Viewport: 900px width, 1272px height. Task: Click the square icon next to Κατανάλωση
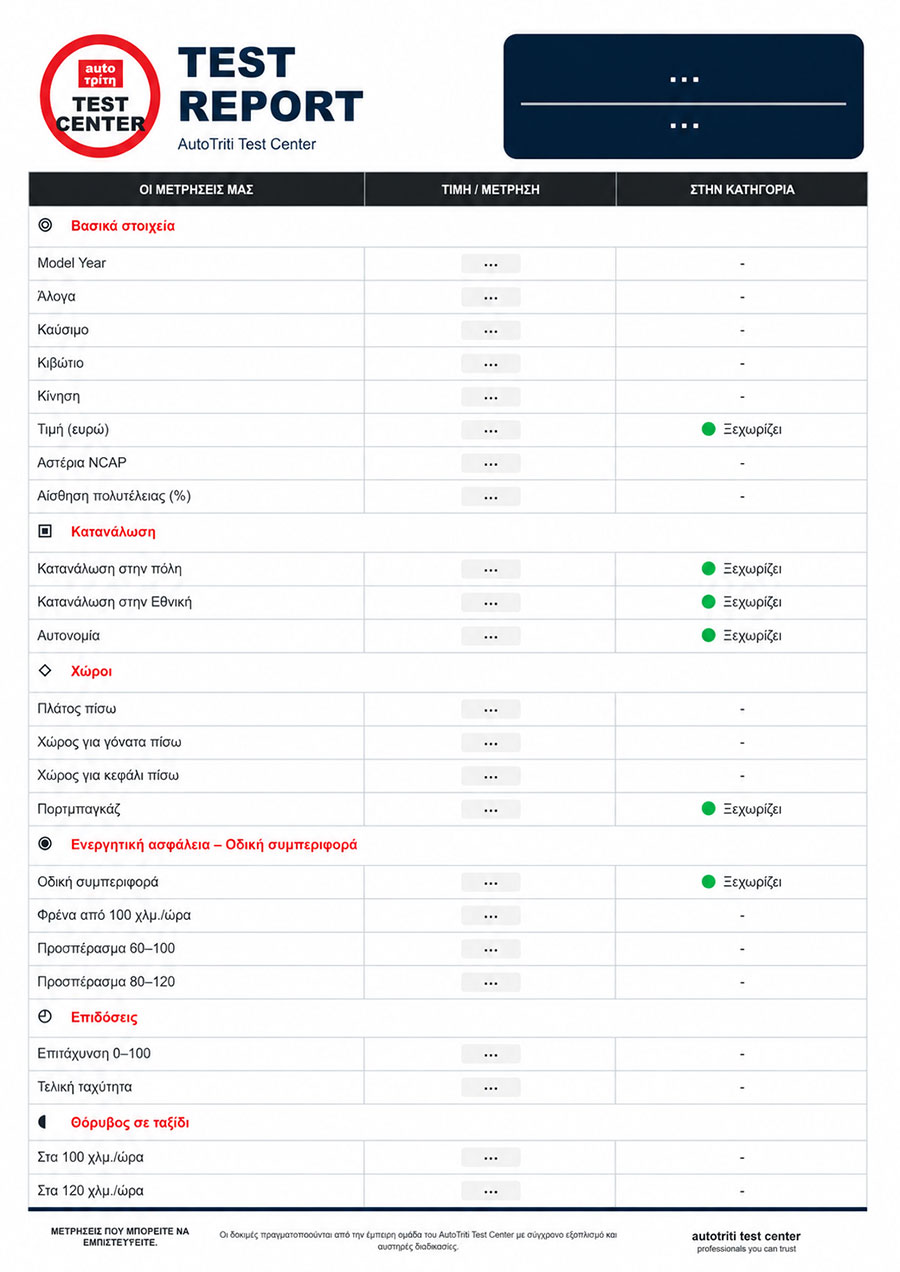[45, 532]
